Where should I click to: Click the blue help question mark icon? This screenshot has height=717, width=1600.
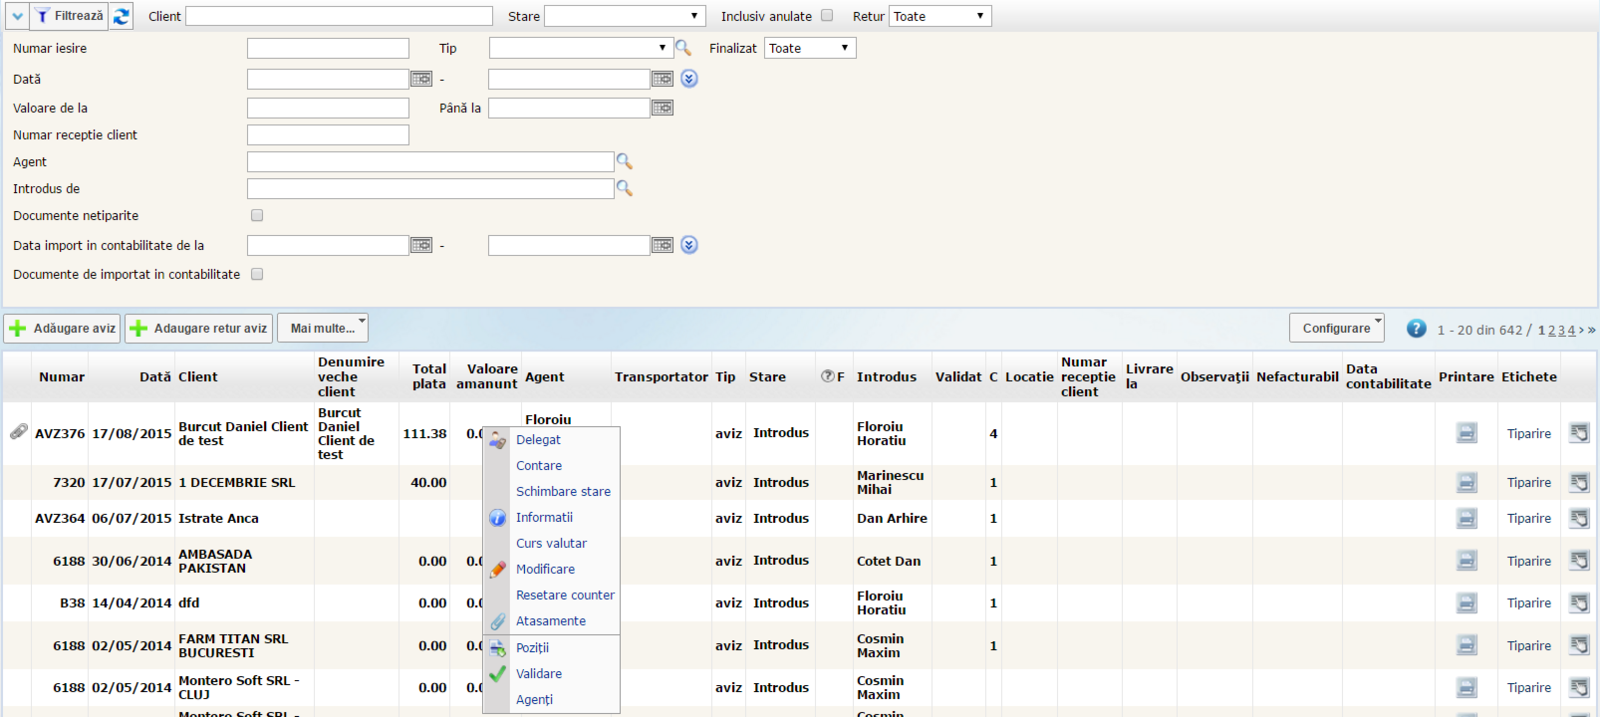(x=1416, y=328)
